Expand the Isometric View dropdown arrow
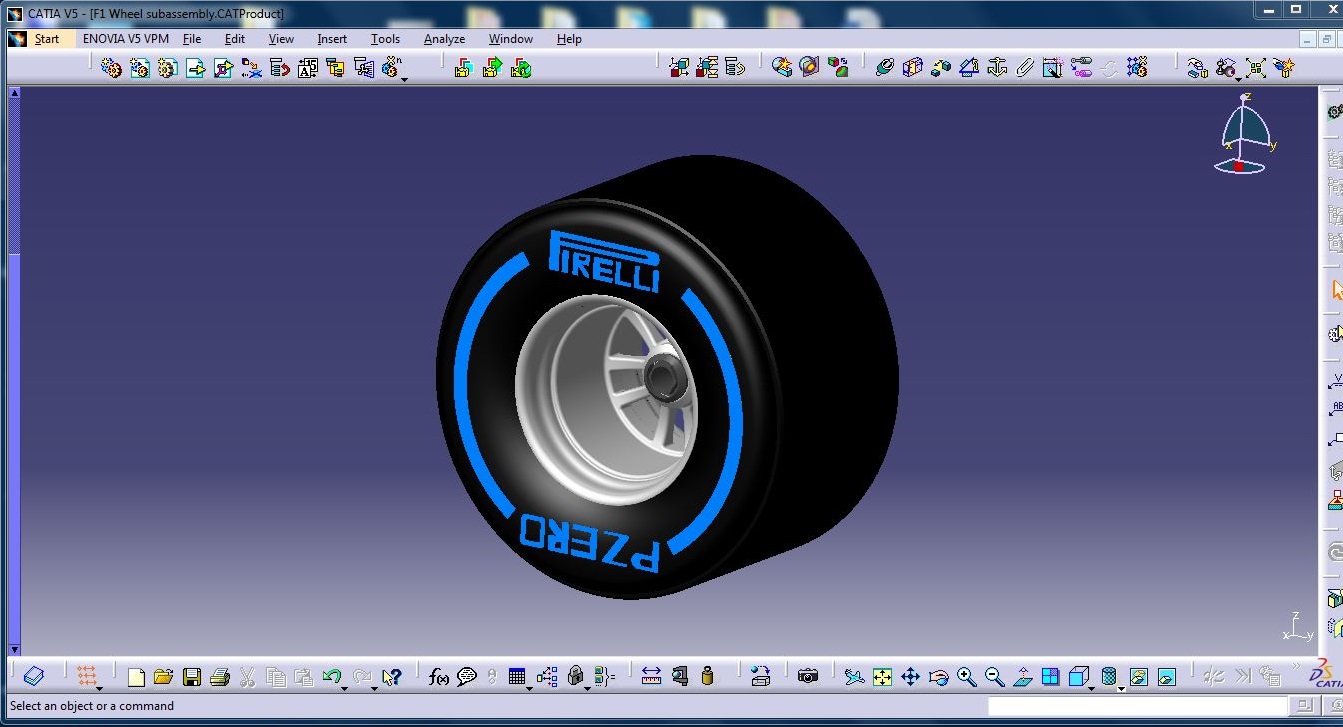 [1091, 688]
